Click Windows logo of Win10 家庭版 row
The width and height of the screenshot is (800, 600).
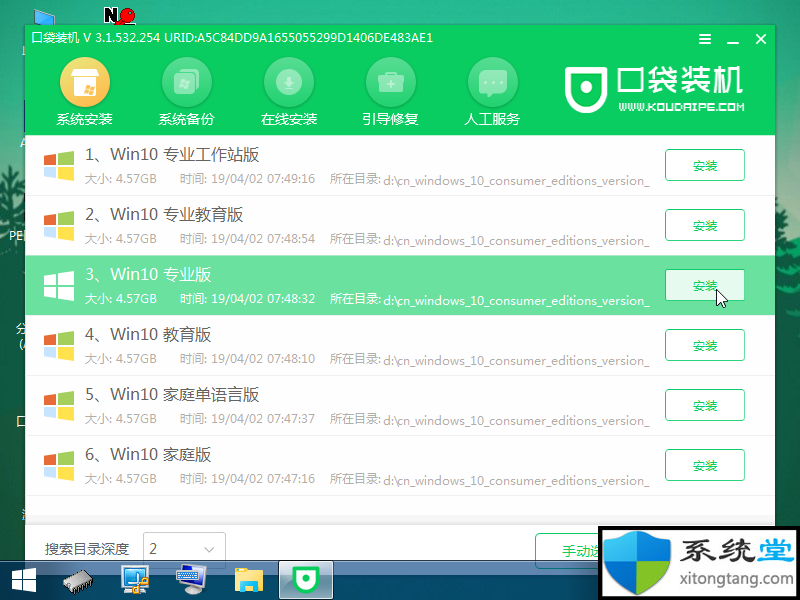tap(59, 466)
